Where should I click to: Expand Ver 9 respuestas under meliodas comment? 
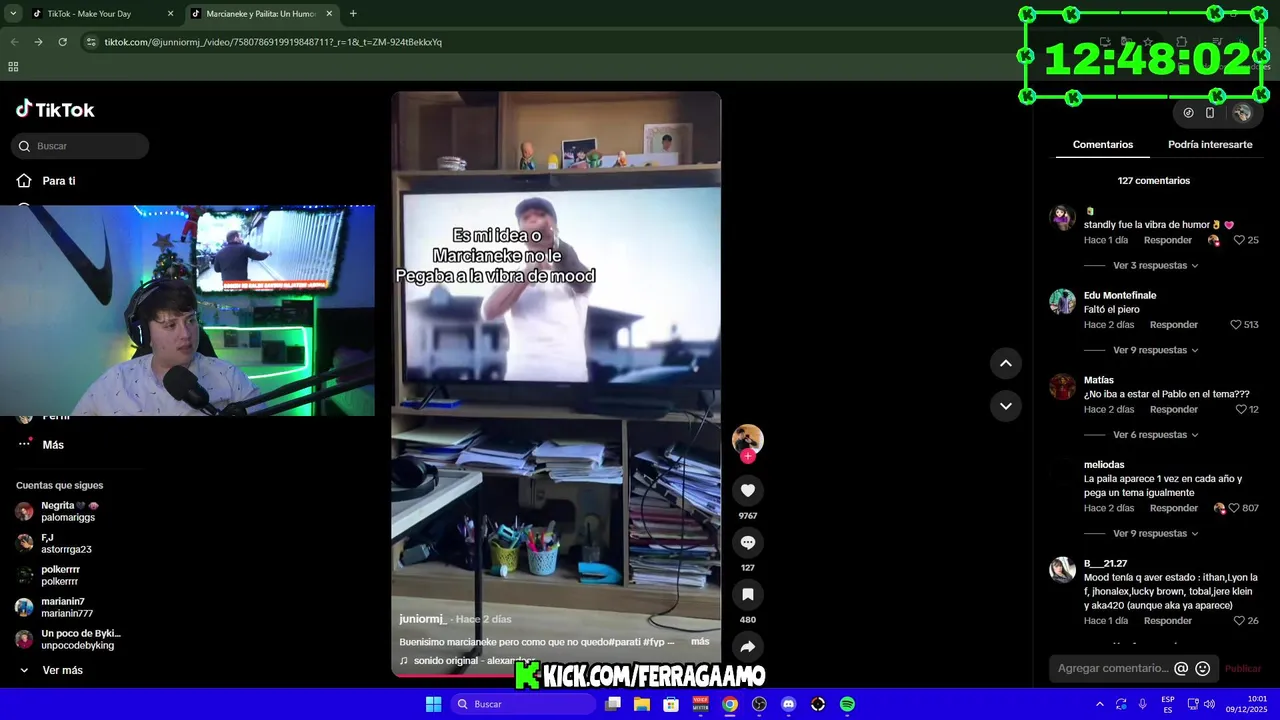pos(1155,534)
